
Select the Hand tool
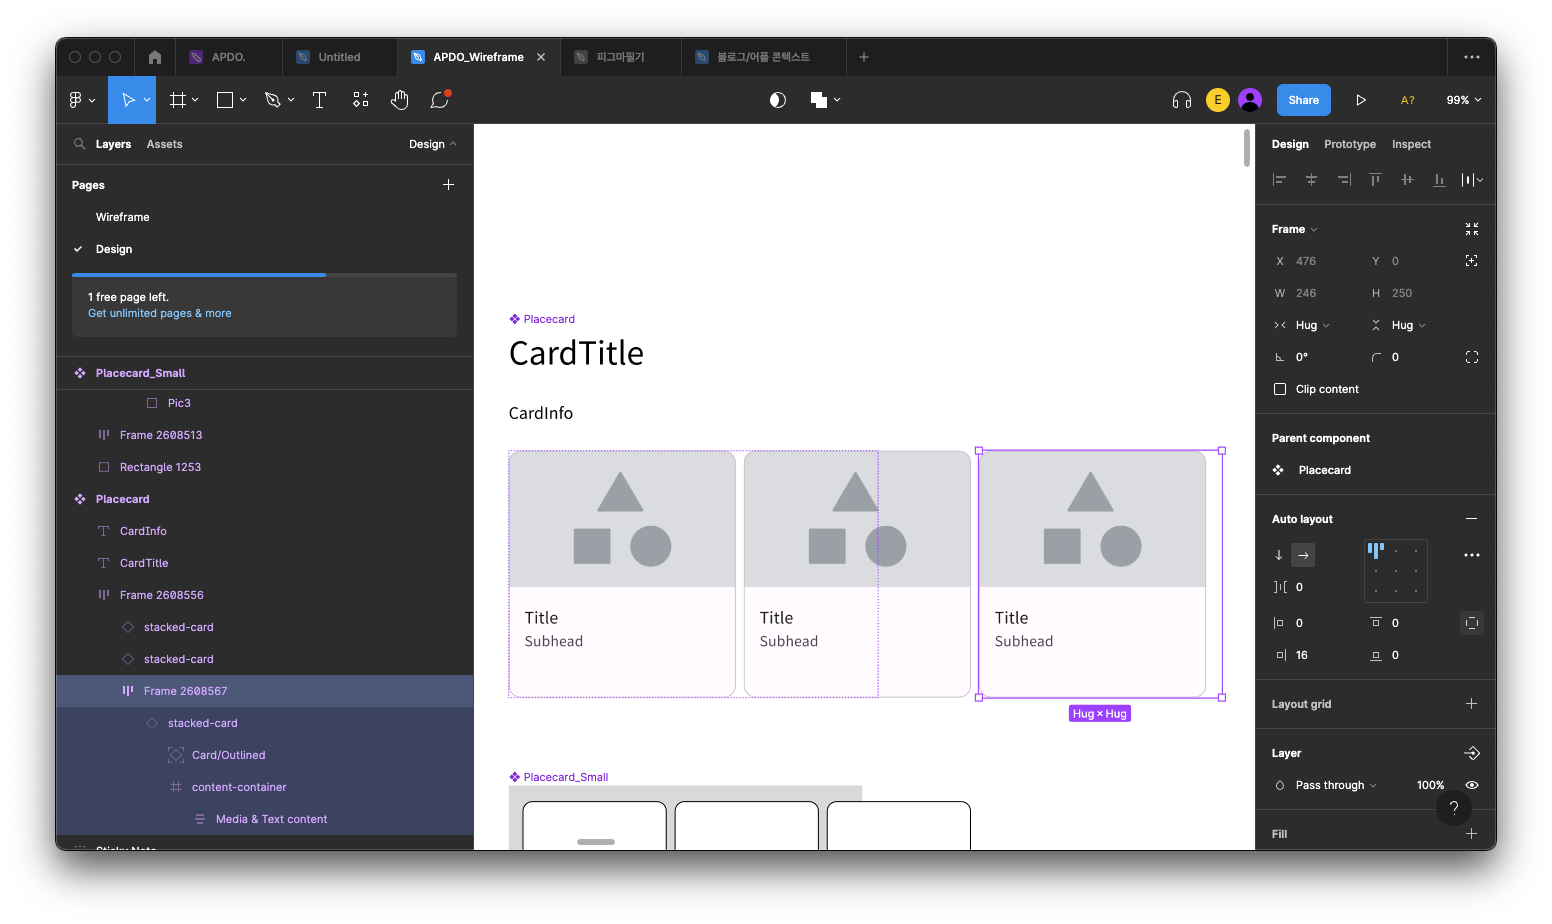pos(400,100)
